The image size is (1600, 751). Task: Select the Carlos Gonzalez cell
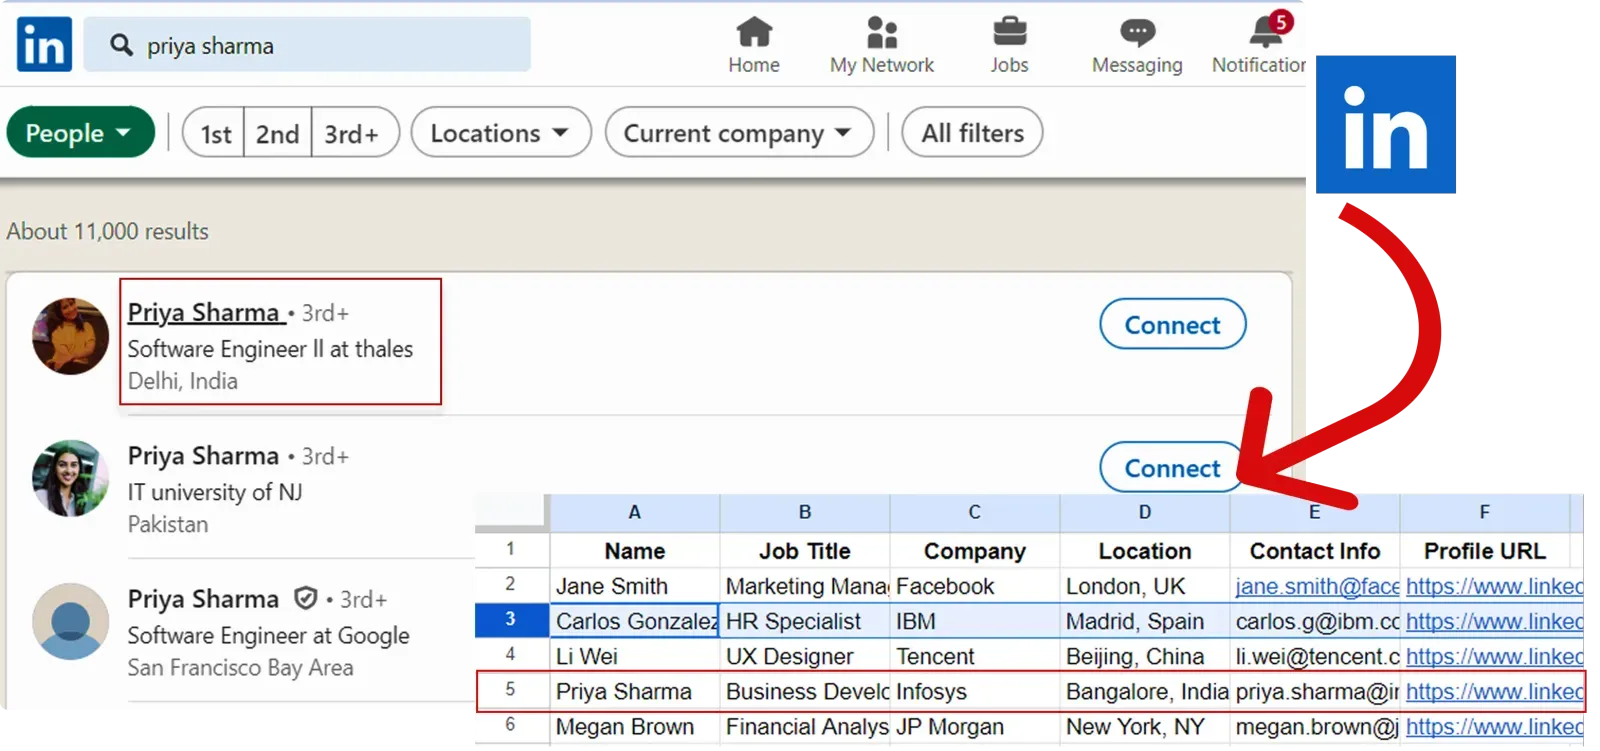pos(634,620)
